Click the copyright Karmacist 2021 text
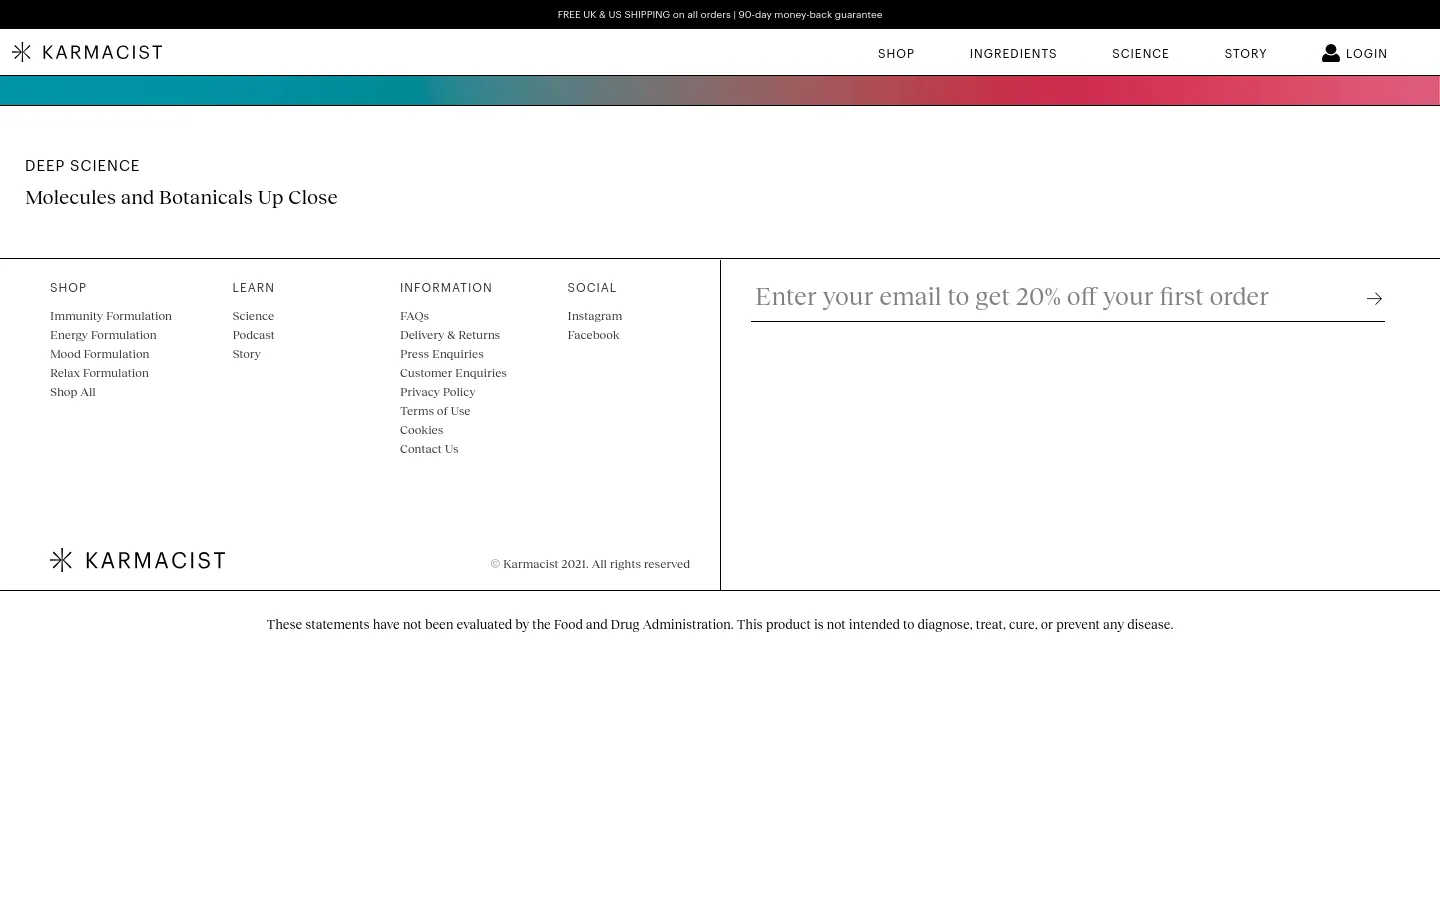The width and height of the screenshot is (1440, 900). [x=590, y=564]
